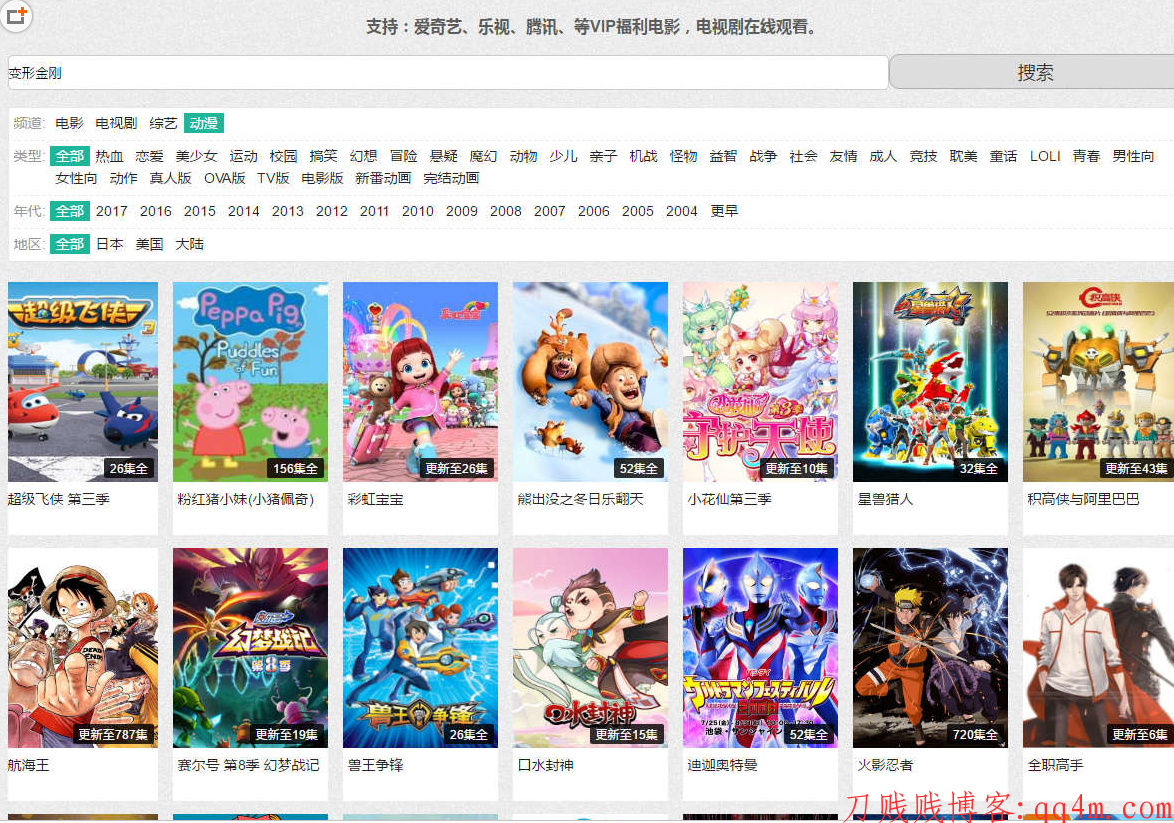
Task: Filter by year 2015
Action: [200, 211]
